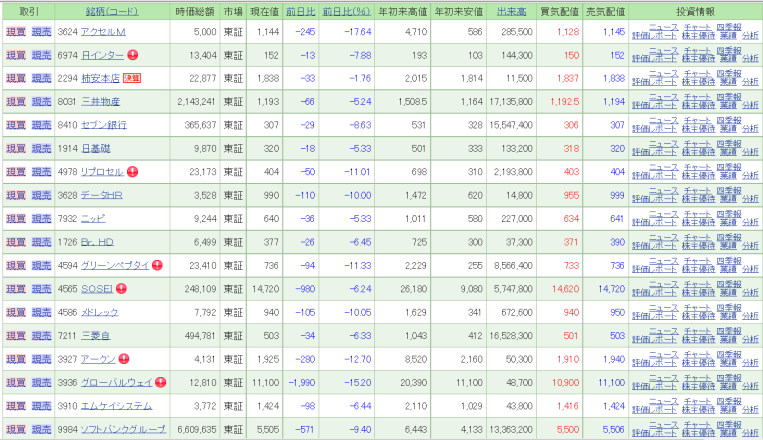
Task: Sort by 銘柄(コード) column header
Action: coord(112,12)
